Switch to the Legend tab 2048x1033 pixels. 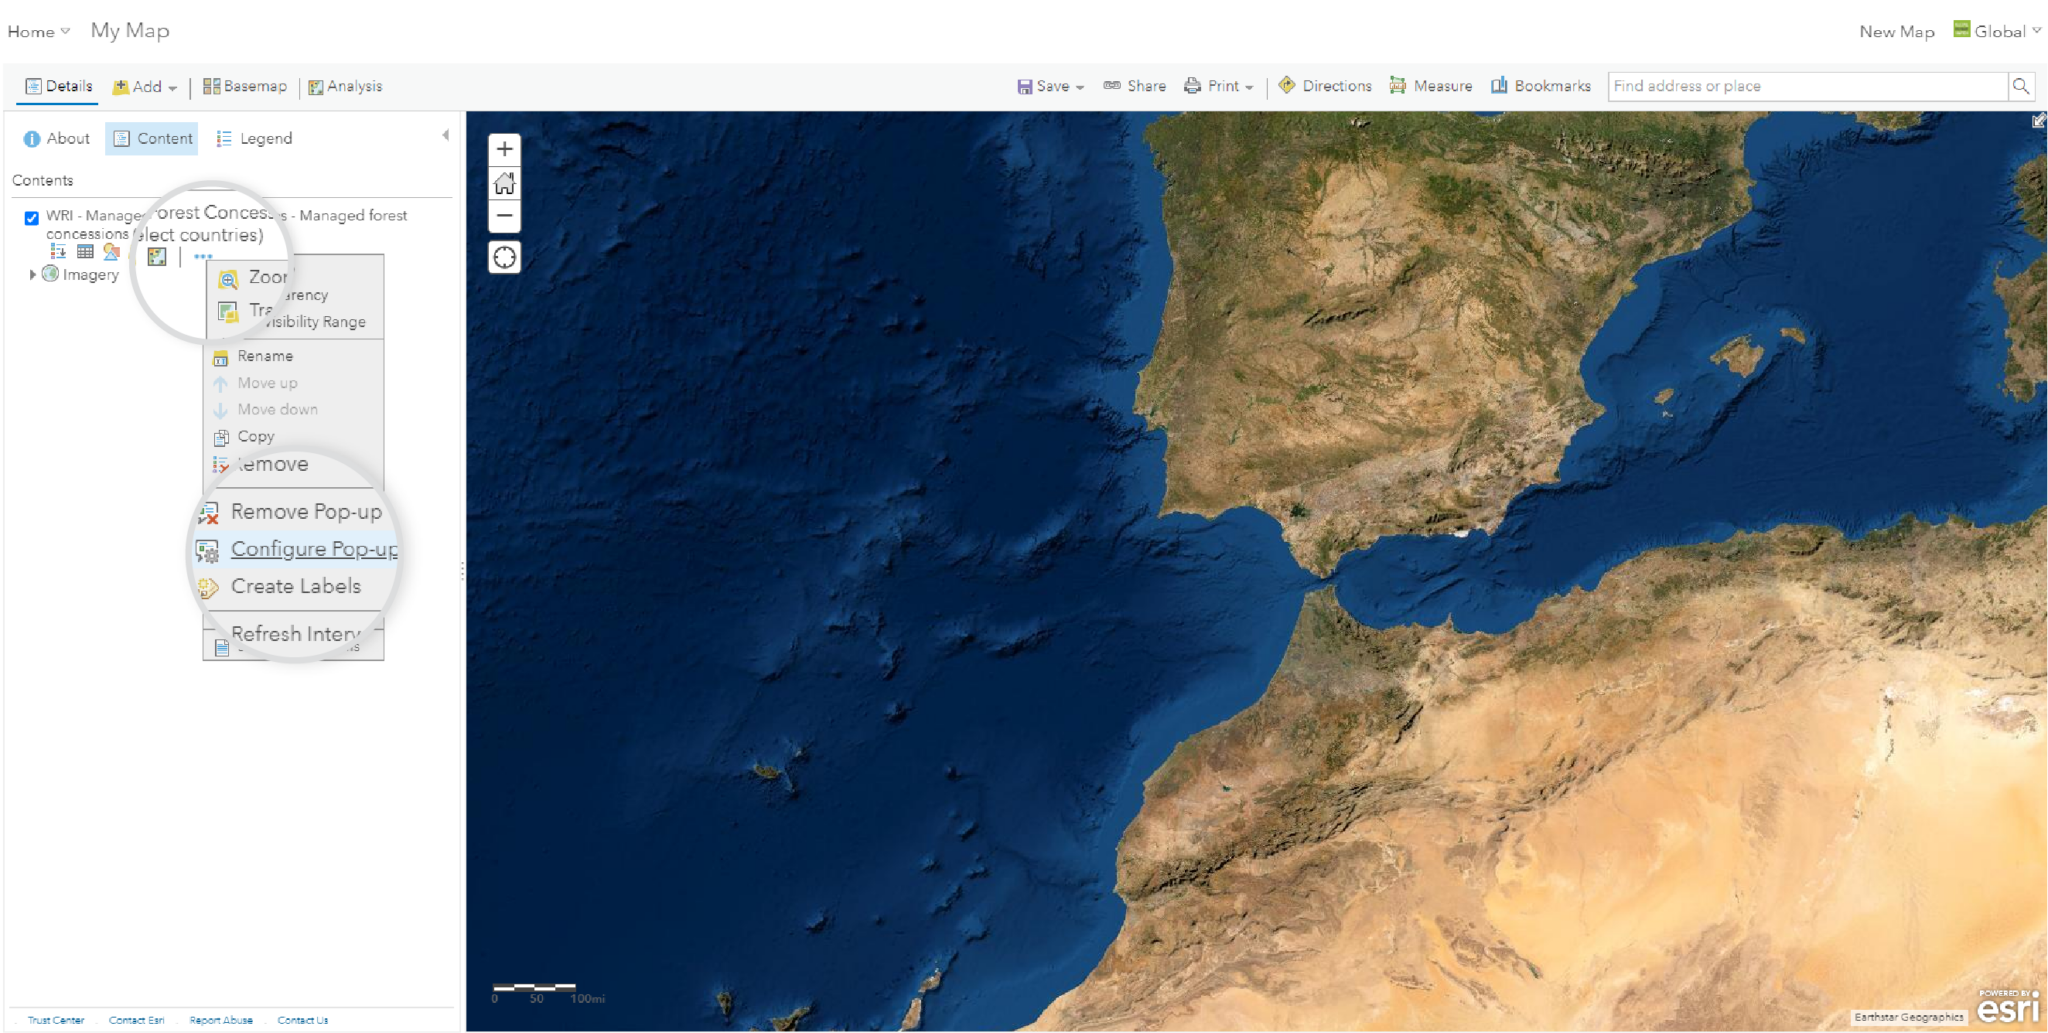(254, 139)
